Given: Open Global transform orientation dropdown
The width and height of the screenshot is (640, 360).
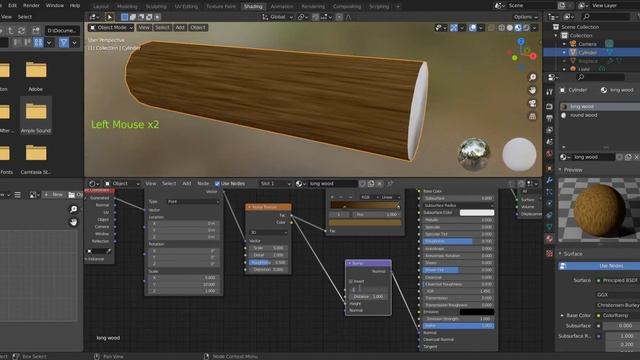Looking at the screenshot, I should (x=278, y=17).
